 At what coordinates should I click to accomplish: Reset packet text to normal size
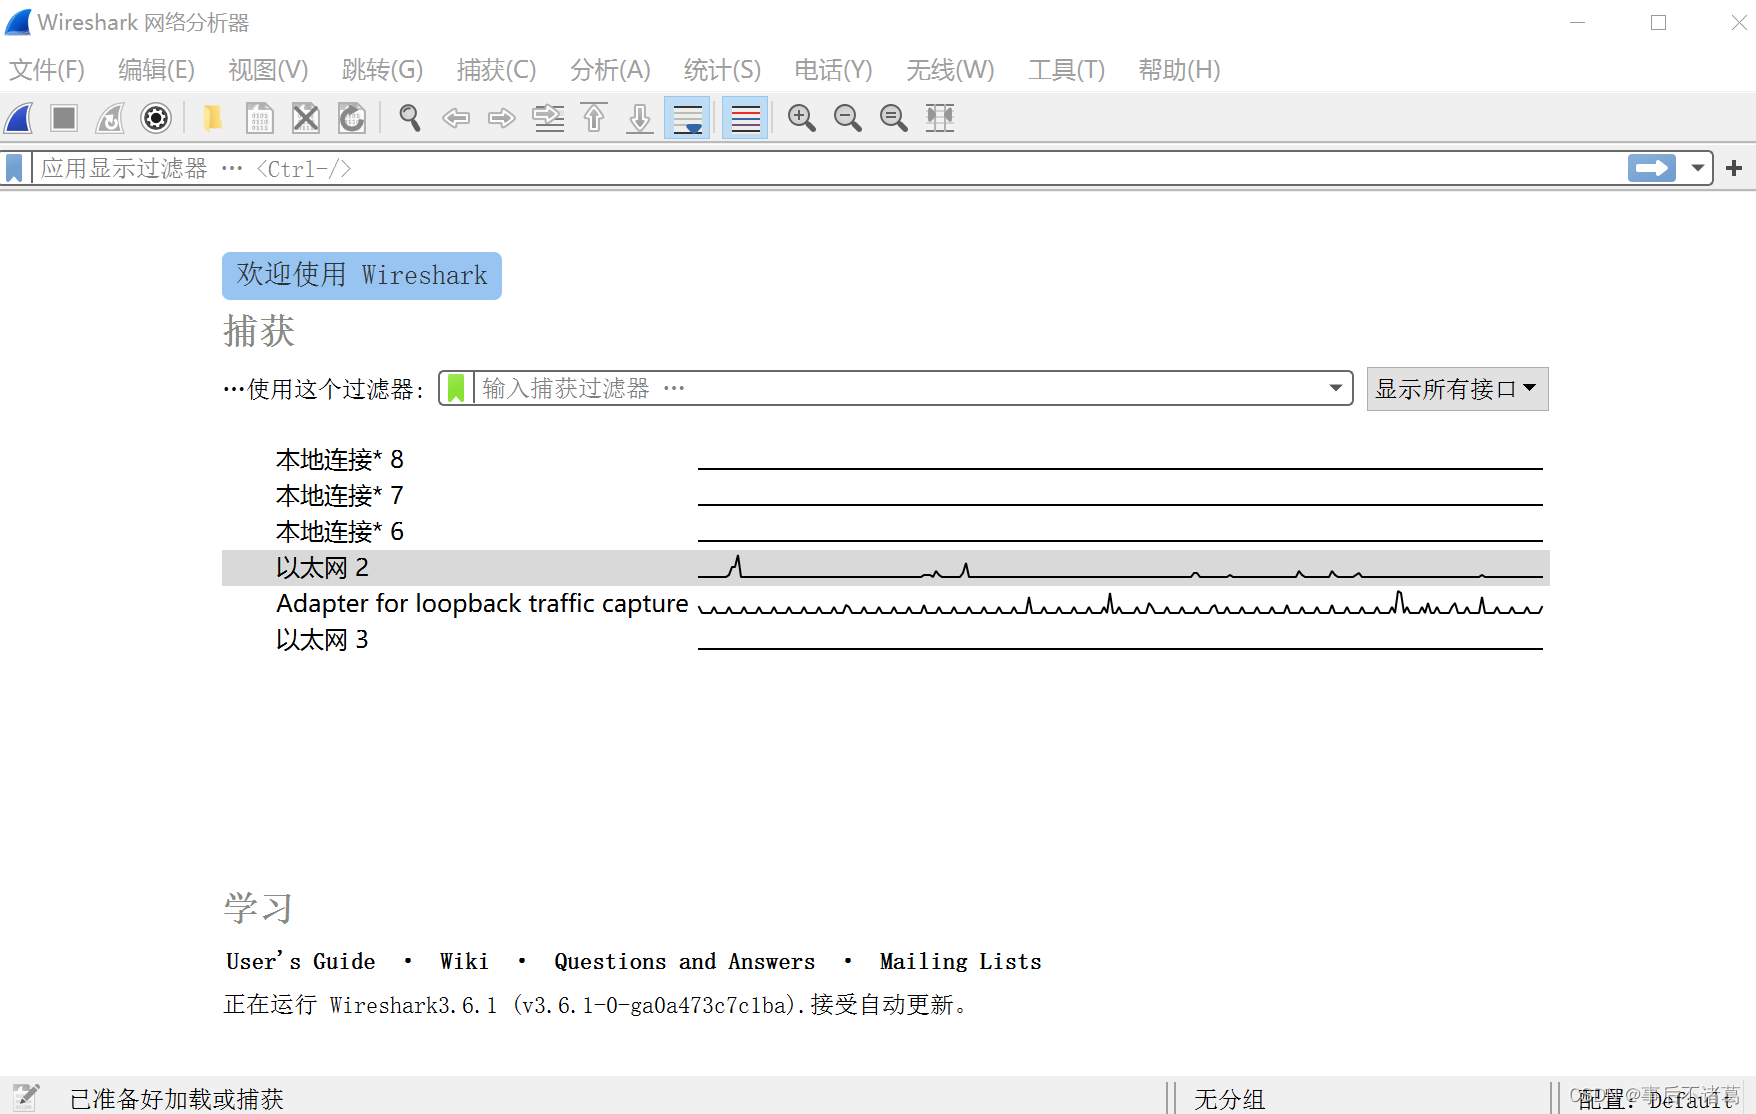point(893,118)
